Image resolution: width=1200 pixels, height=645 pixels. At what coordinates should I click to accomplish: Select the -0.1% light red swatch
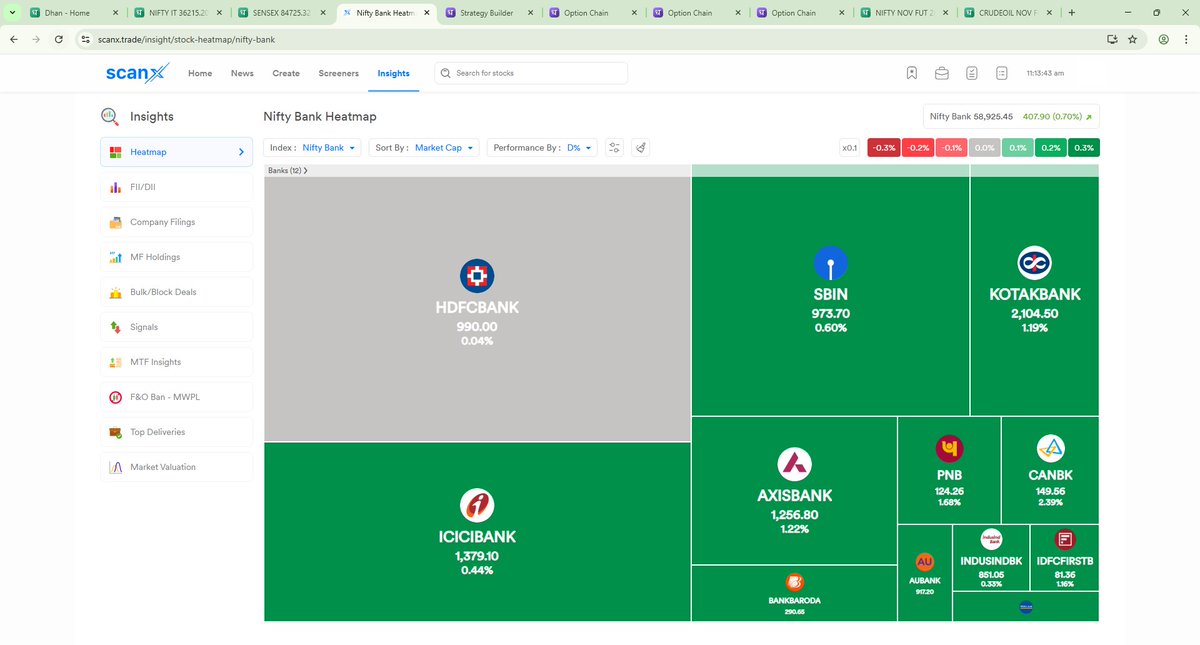tap(951, 148)
